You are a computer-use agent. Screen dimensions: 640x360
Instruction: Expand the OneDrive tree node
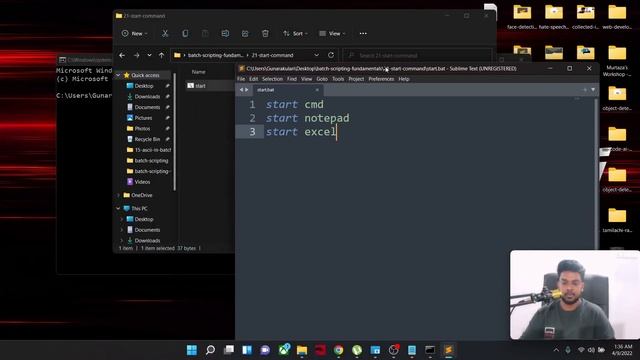pyautogui.click(x=118, y=195)
